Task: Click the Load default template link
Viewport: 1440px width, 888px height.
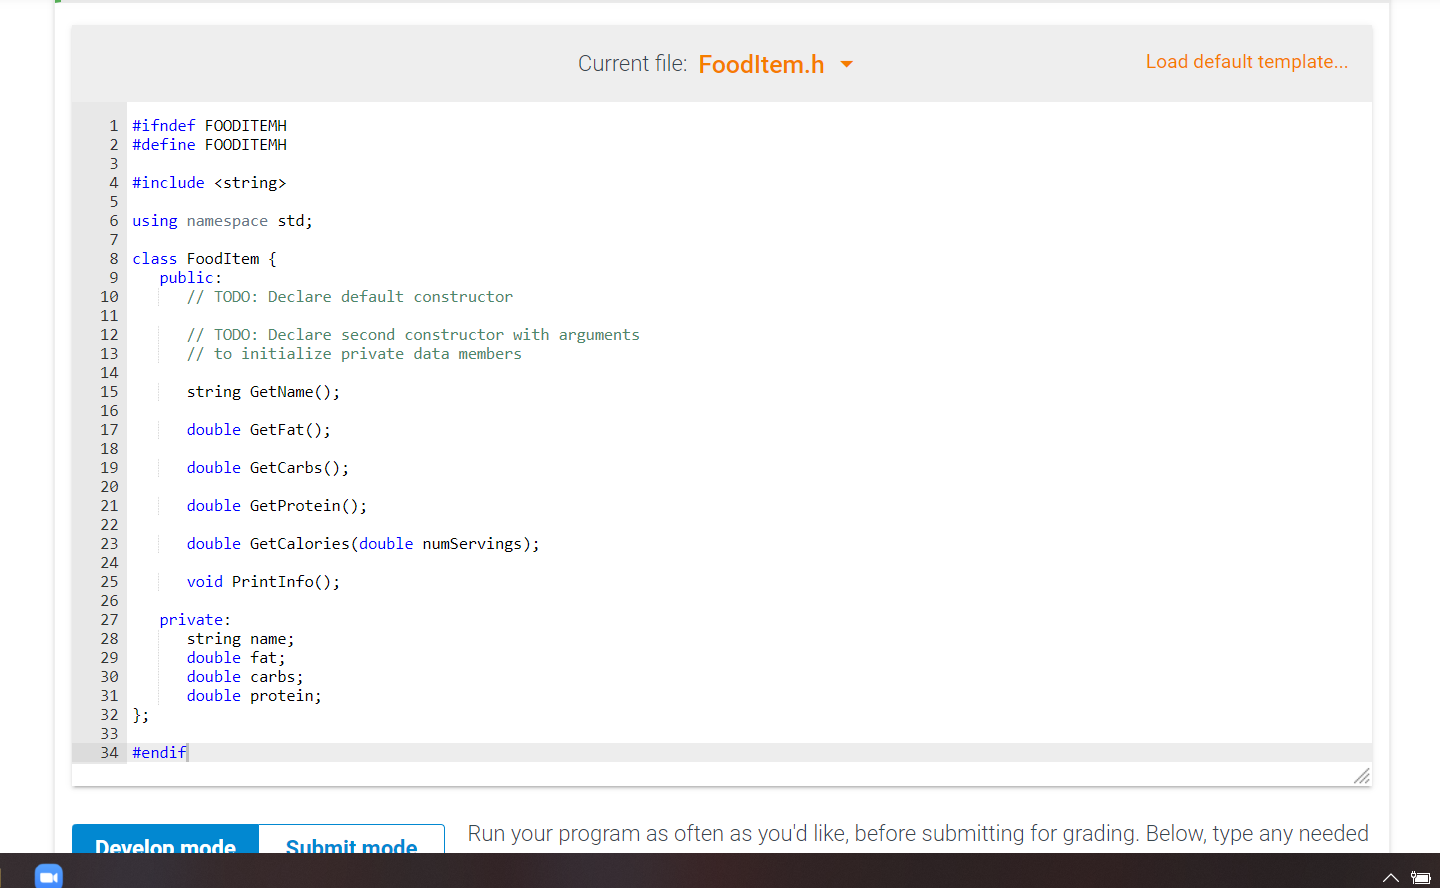Action: click(x=1246, y=61)
